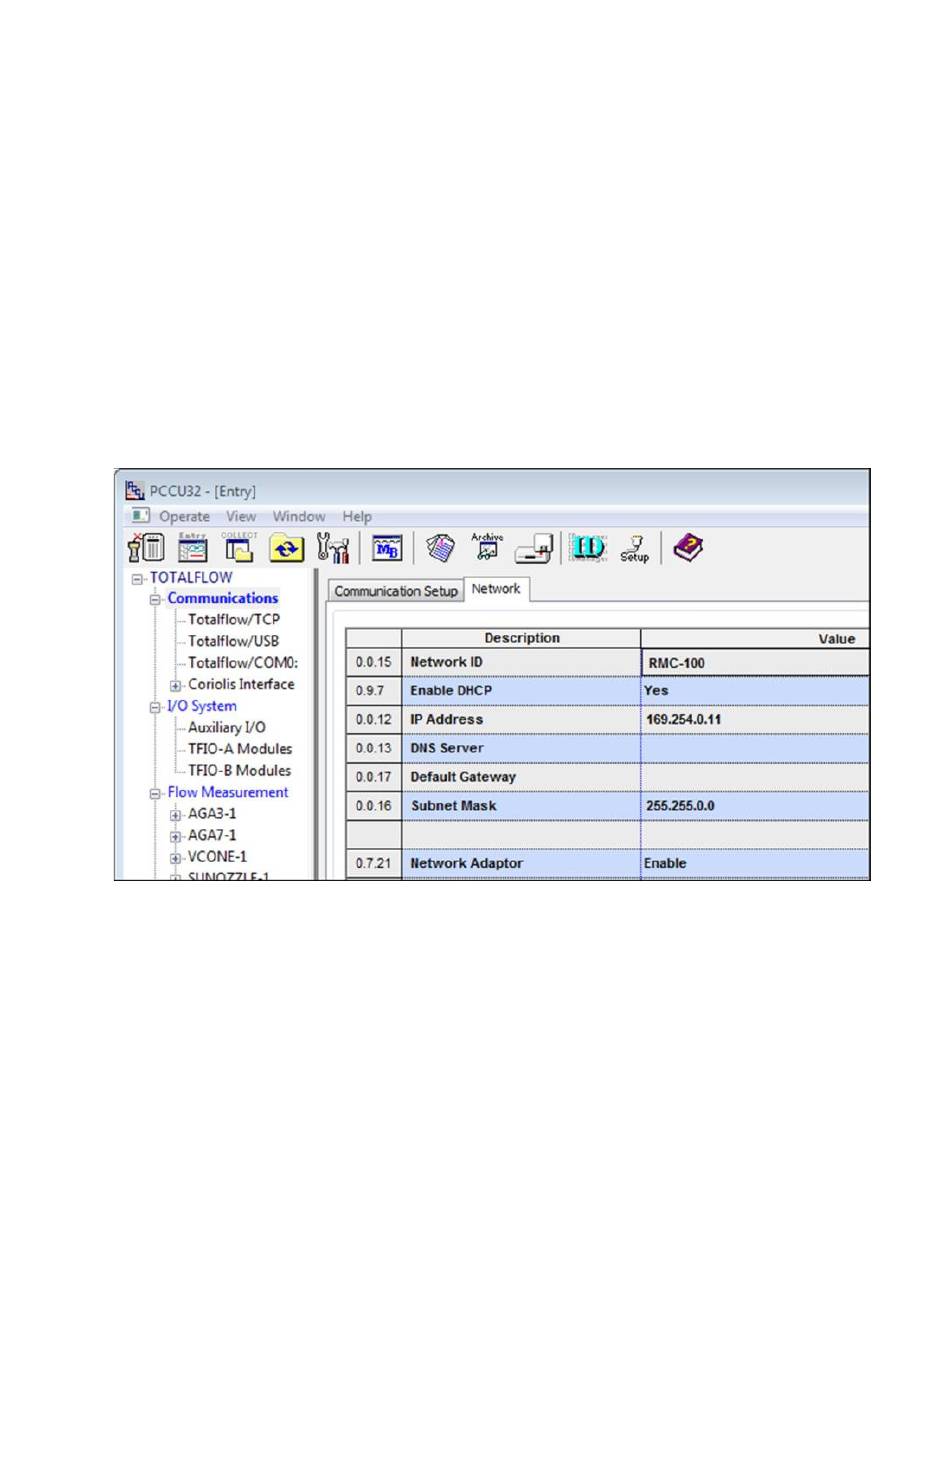This screenshot has width=950, height=1468.
Task: Click the Enable DHCP value Yes
Action: pyautogui.click(x=755, y=691)
